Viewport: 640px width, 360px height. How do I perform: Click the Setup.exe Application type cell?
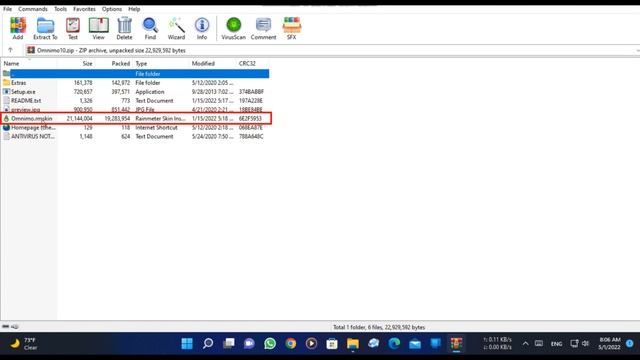tap(150, 91)
